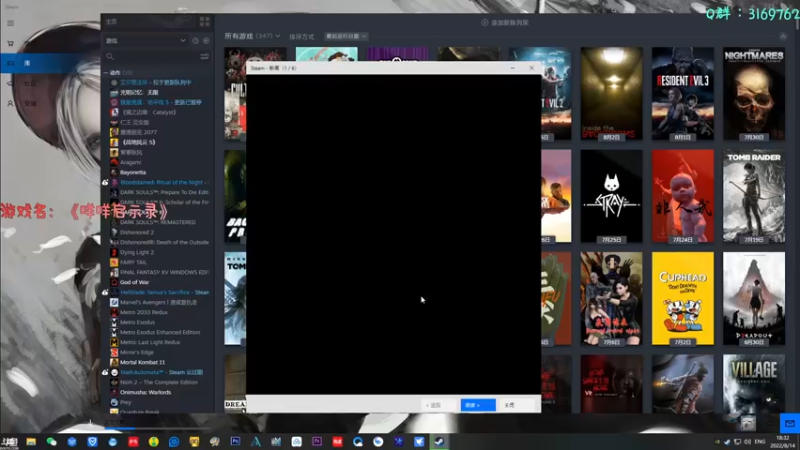Click the close text button in news dialog
The height and width of the screenshot is (450, 800).
pos(510,405)
